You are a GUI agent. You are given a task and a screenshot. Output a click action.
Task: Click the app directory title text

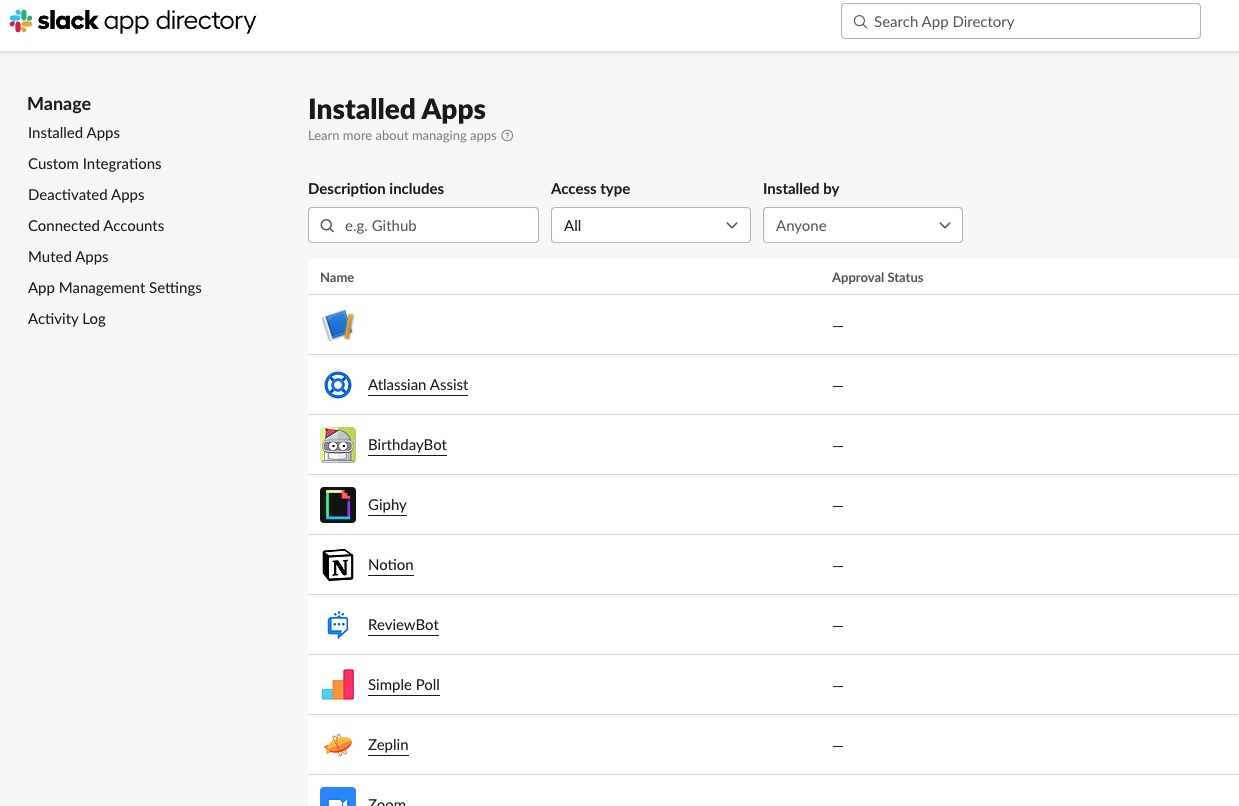click(180, 21)
